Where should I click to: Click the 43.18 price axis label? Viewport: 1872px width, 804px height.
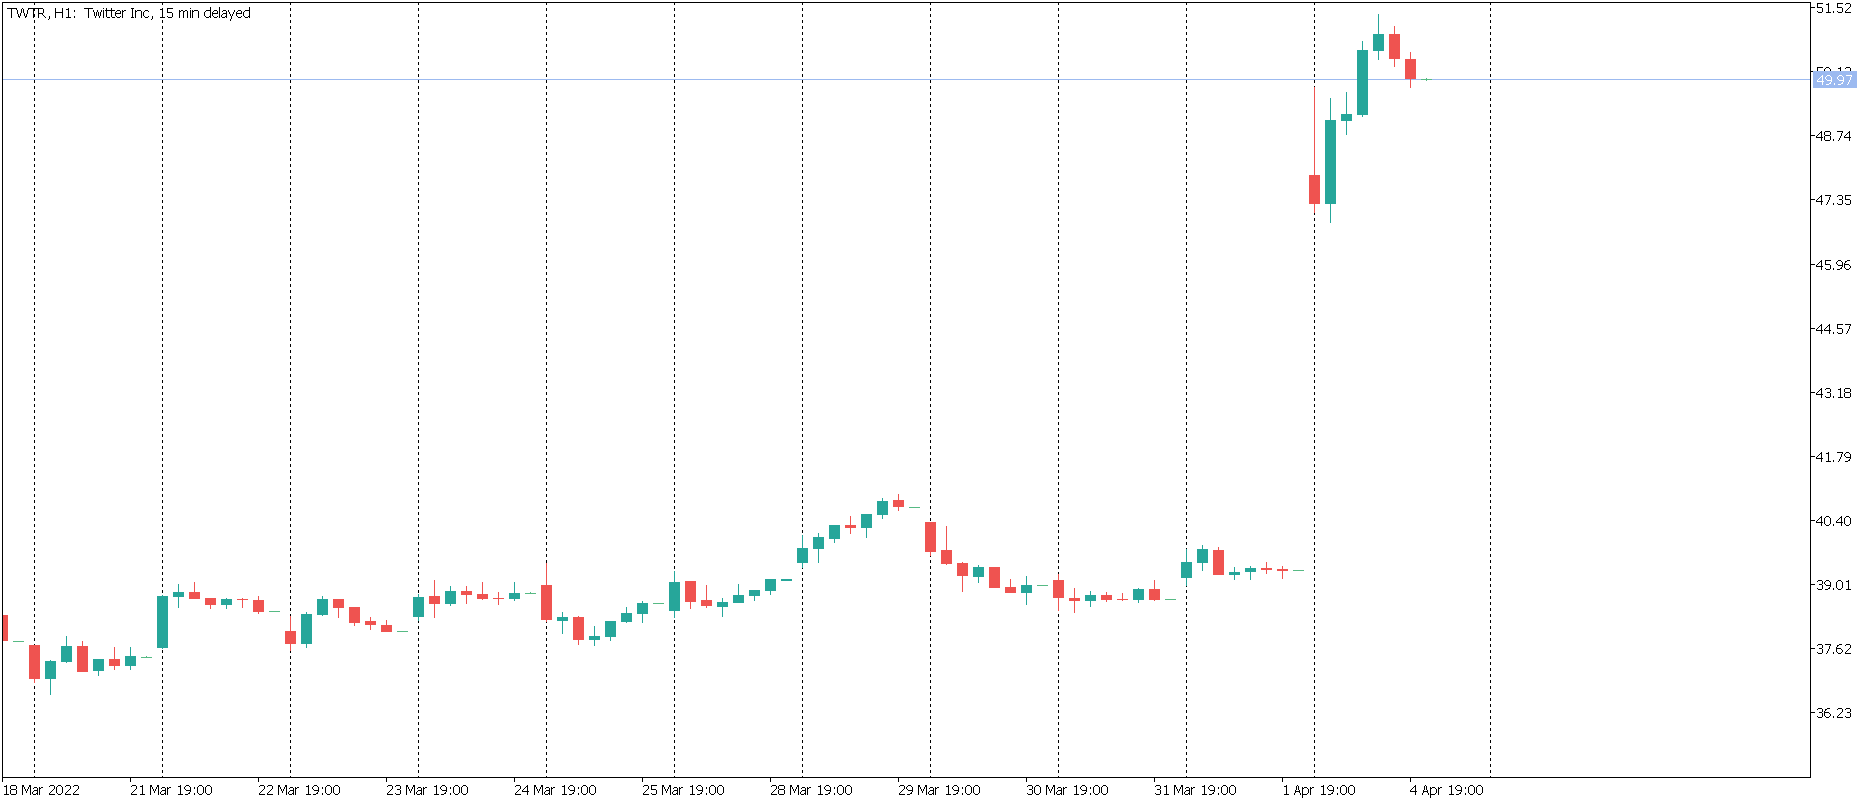coord(1834,393)
